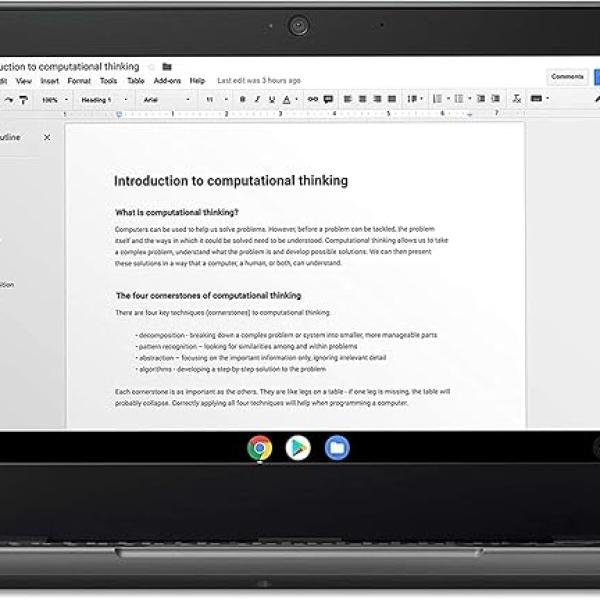Click the insert link icon
The image size is (600, 600).
pos(313,99)
